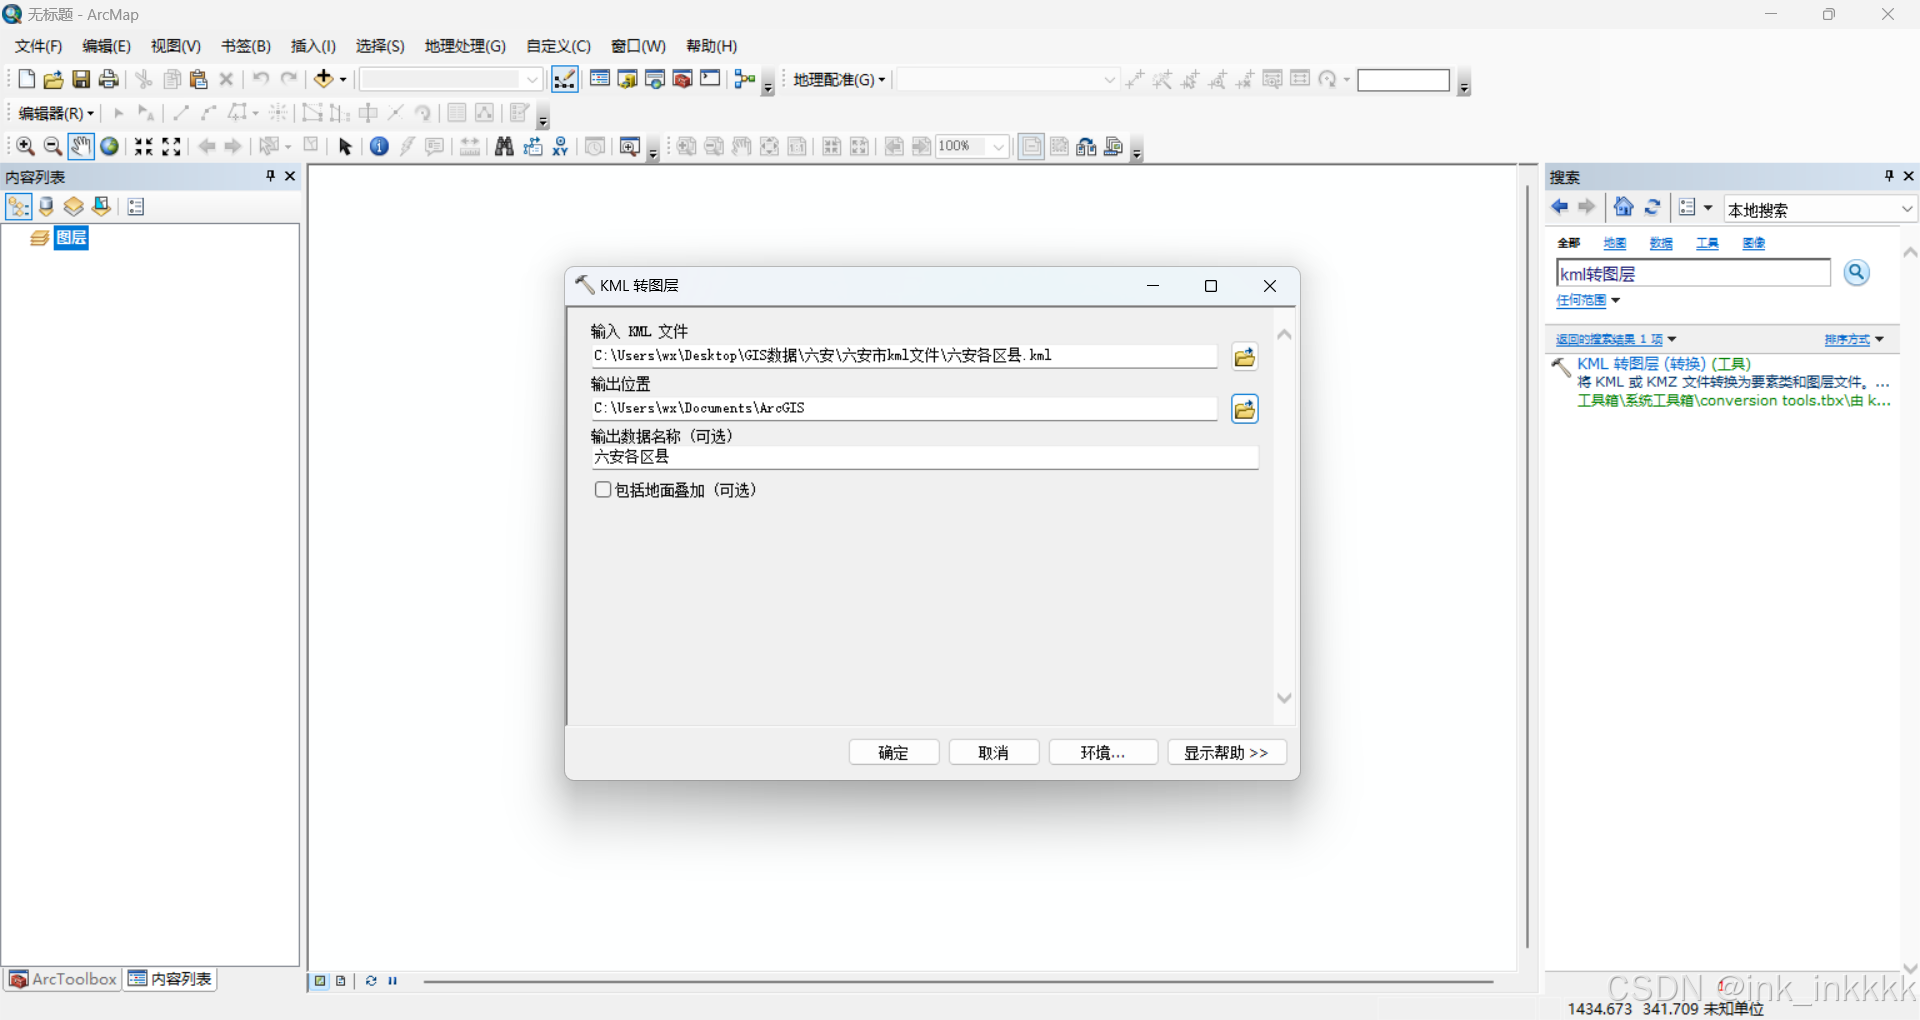This screenshot has height=1020, width=1920.
Task: Refresh the Search panel results
Action: pyautogui.click(x=1652, y=207)
